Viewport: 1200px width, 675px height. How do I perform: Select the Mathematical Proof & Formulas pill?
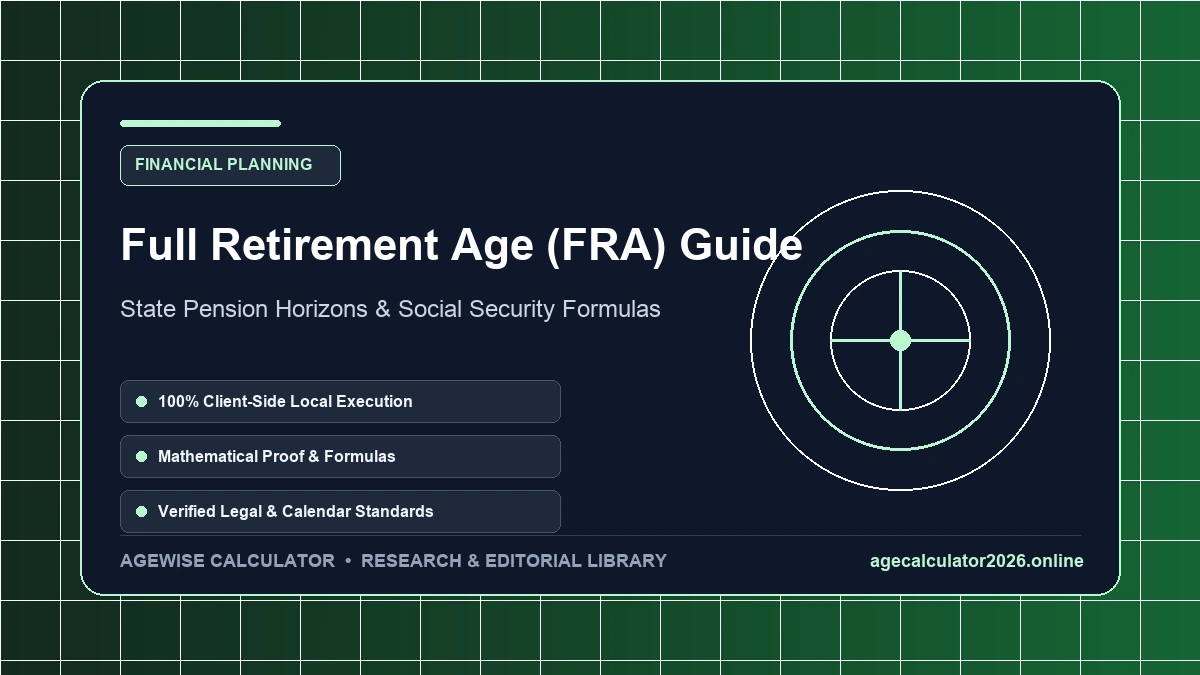340,456
